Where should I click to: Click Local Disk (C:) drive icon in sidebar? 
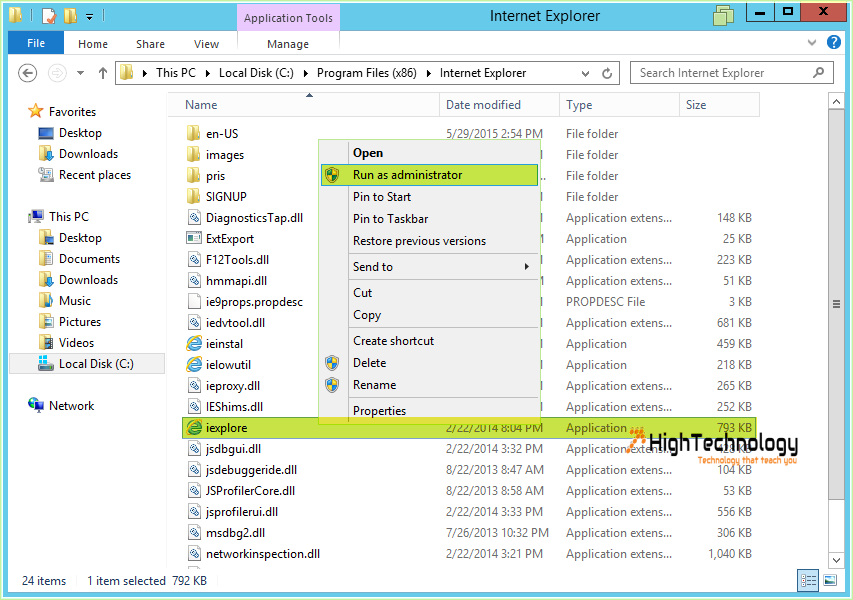(x=46, y=363)
